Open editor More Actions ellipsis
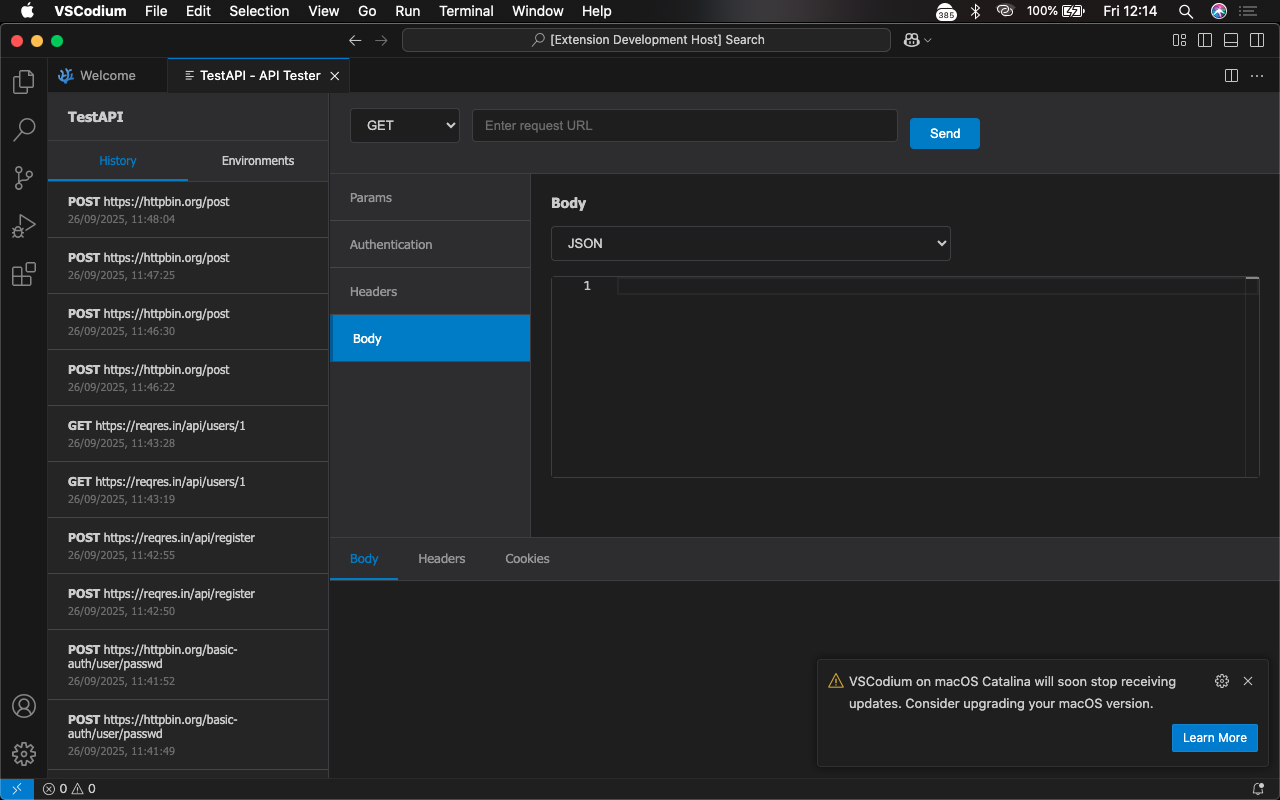Screen dimensions: 1280x800 pos(1258,76)
